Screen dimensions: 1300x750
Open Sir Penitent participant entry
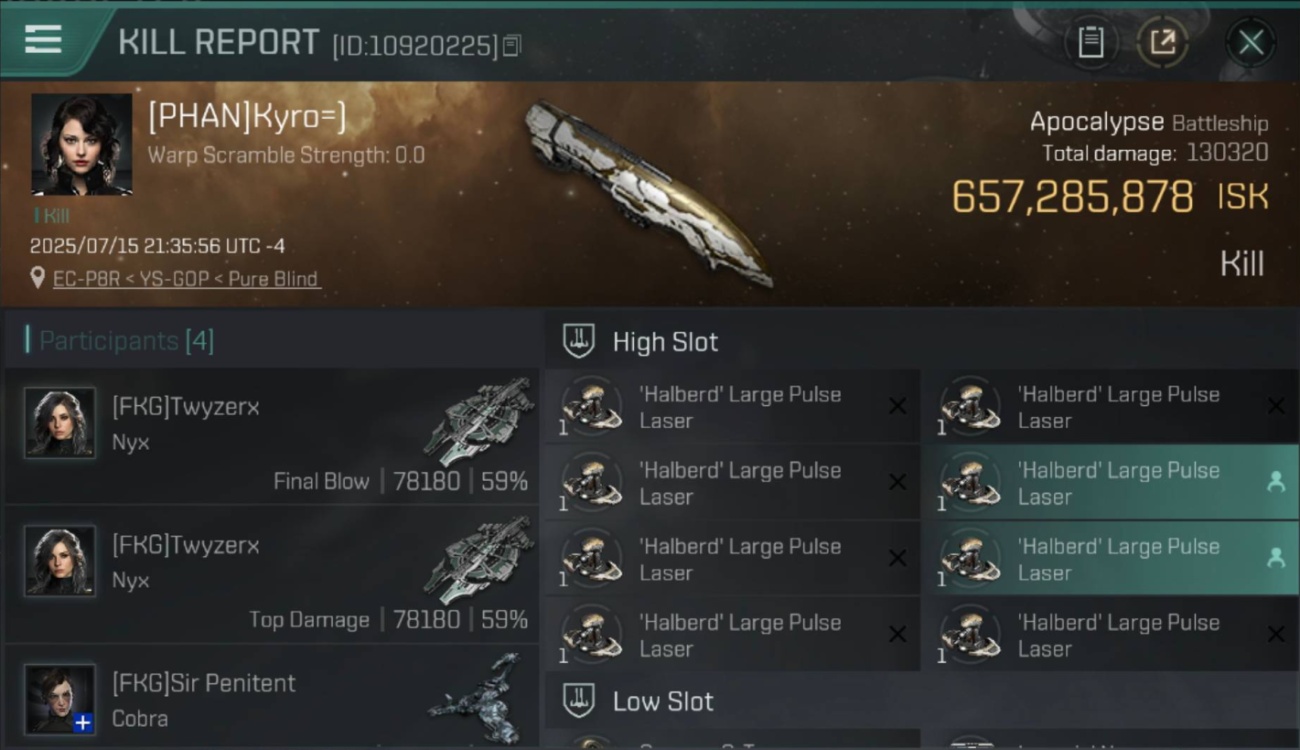272,698
